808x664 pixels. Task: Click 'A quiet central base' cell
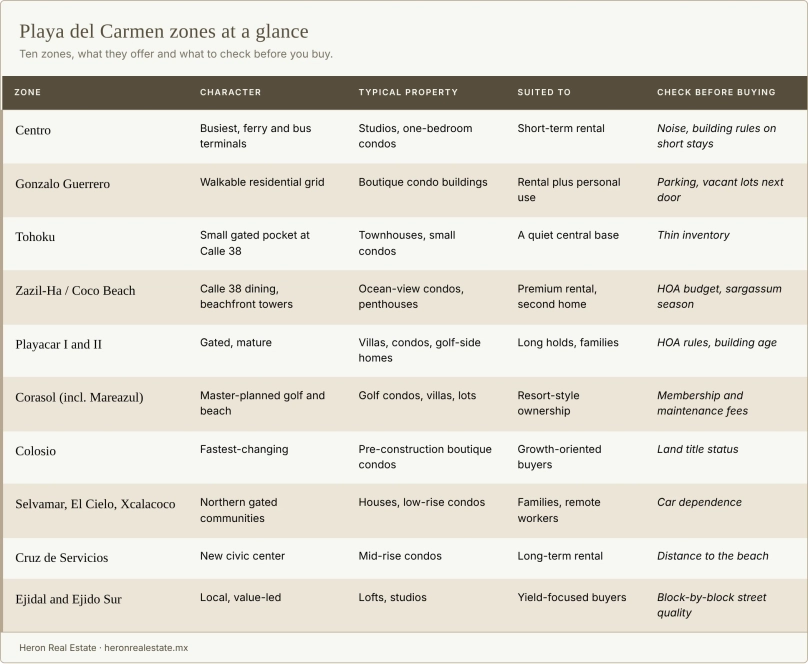(568, 235)
